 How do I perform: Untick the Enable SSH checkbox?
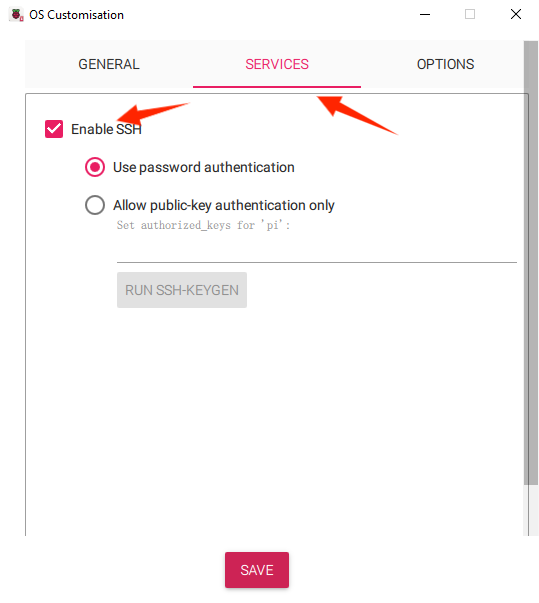[x=54, y=129]
